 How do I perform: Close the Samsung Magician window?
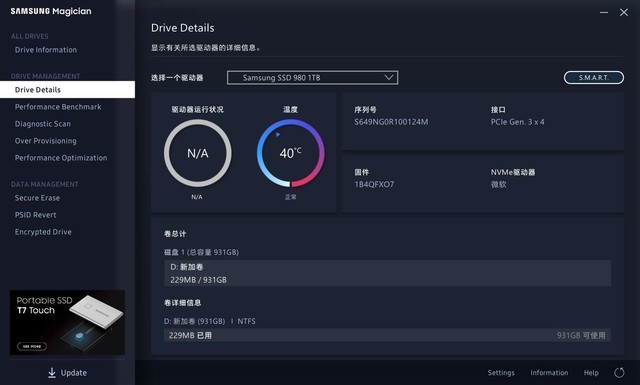[624, 13]
